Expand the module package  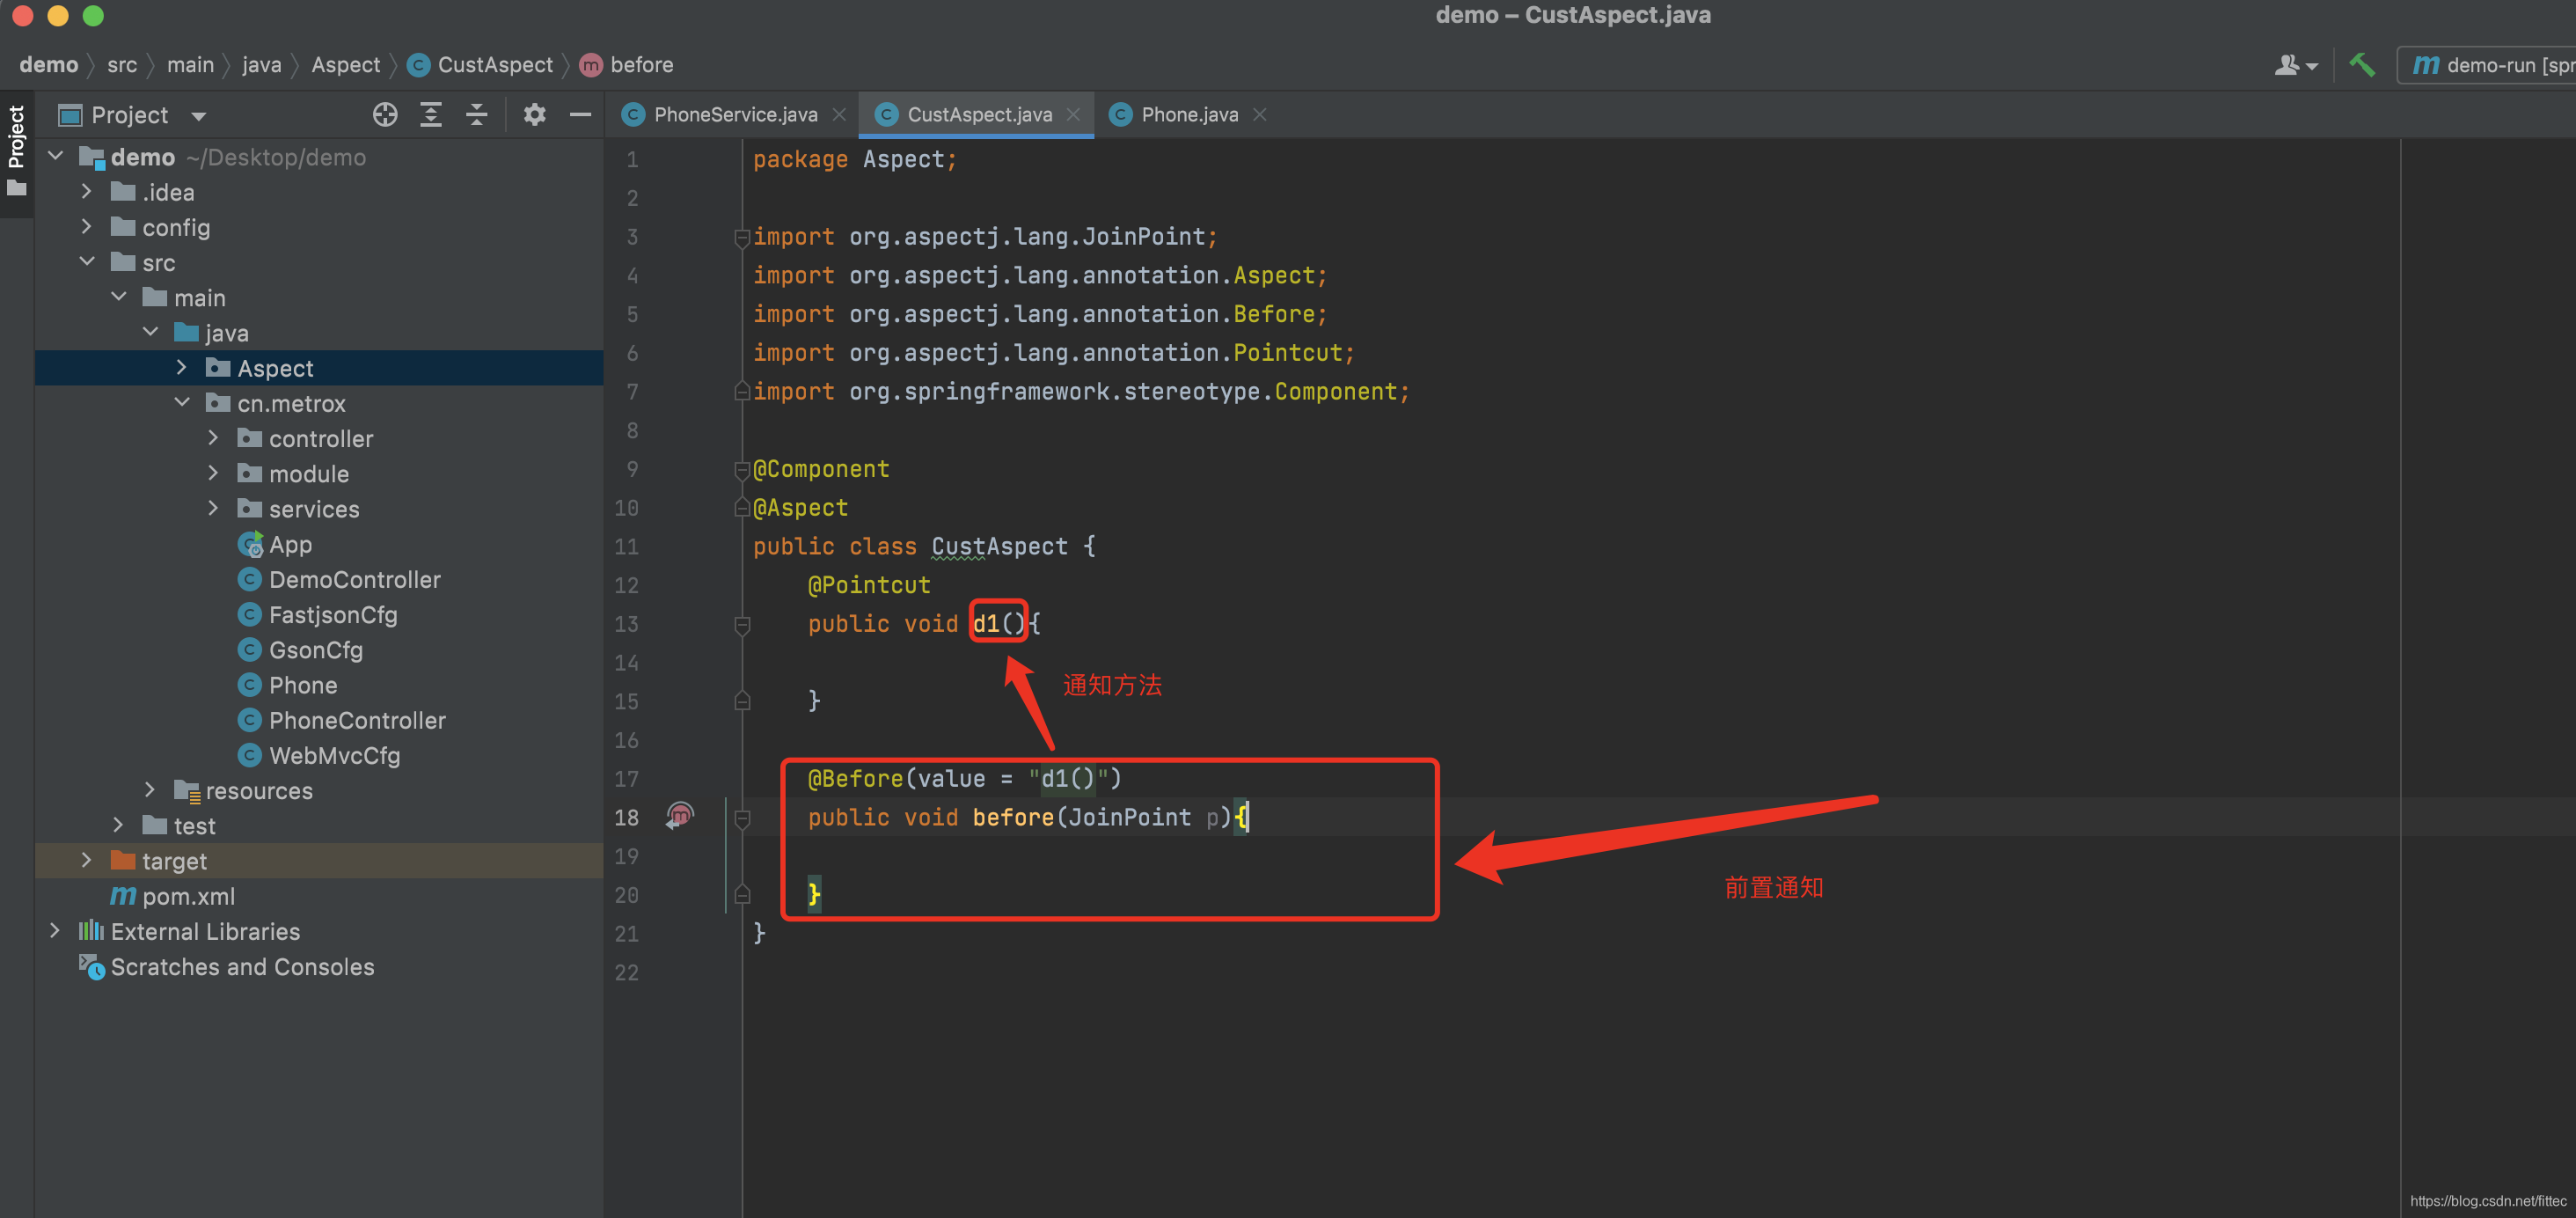(214, 473)
